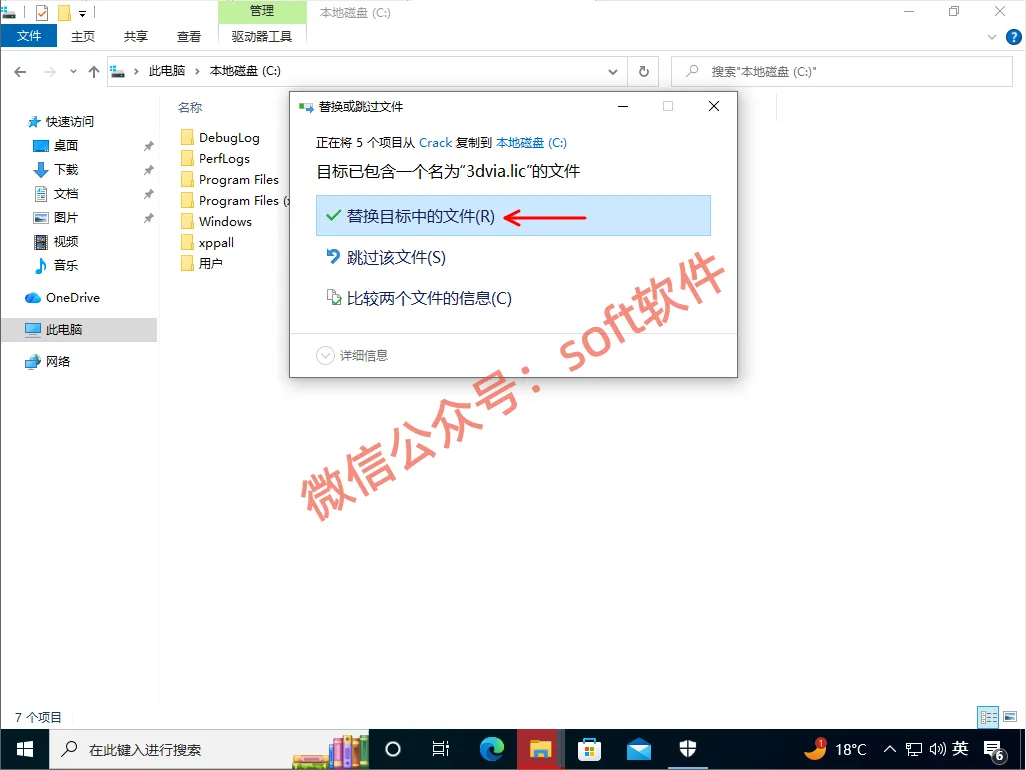
Task: Select the 管理 contextual tab header
Action: click(x=262, y=11)
